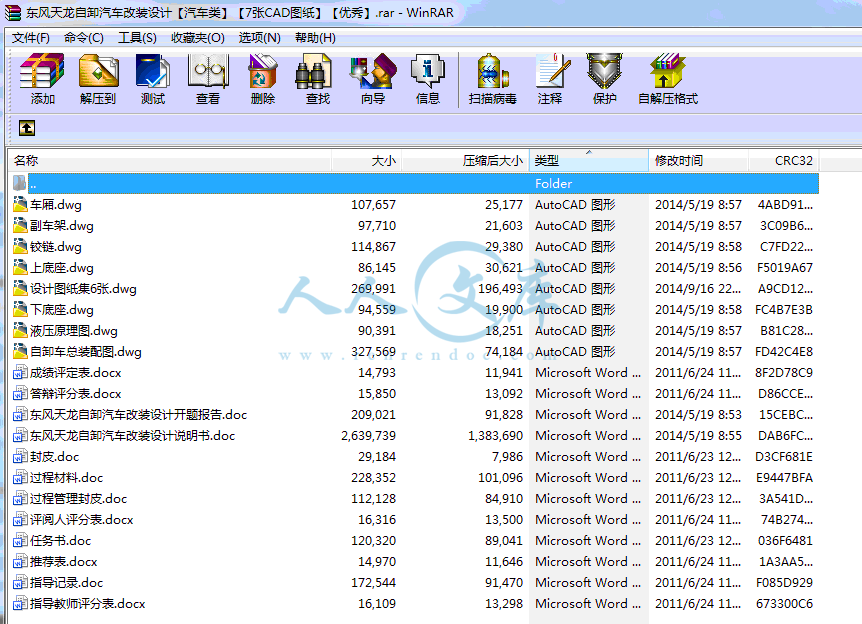Select the file 过程管理封皮.doc

pyautogui.click(x=79, y=499)
